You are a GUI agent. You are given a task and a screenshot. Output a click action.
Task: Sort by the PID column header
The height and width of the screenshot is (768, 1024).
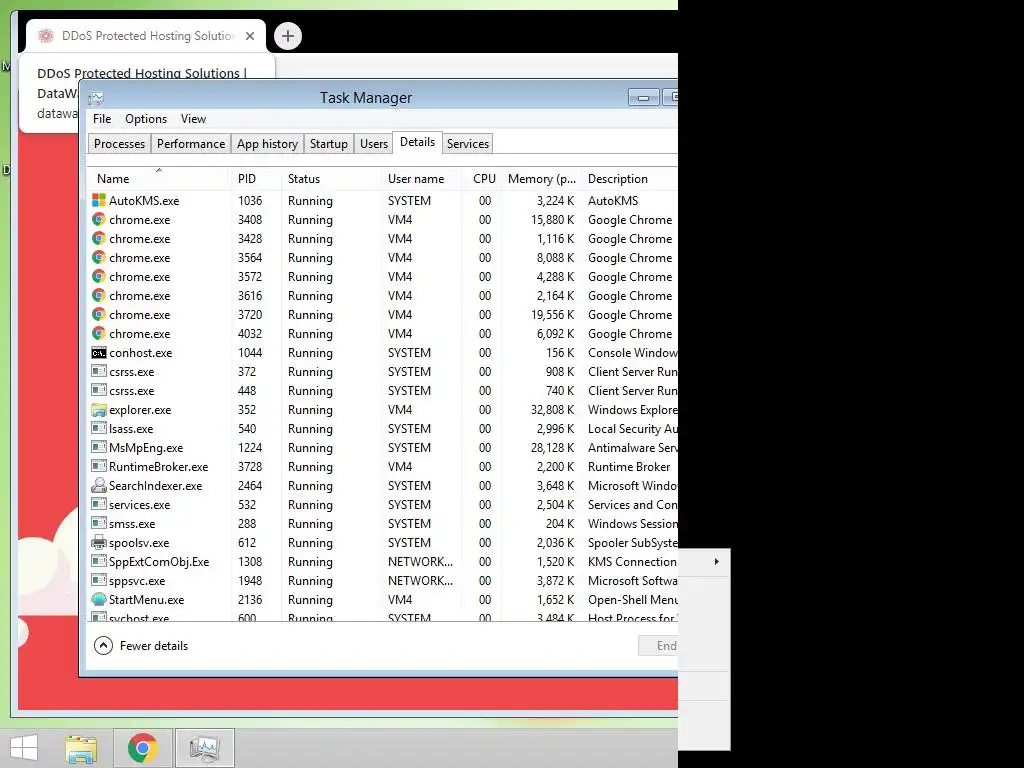[x=256, y=178]
